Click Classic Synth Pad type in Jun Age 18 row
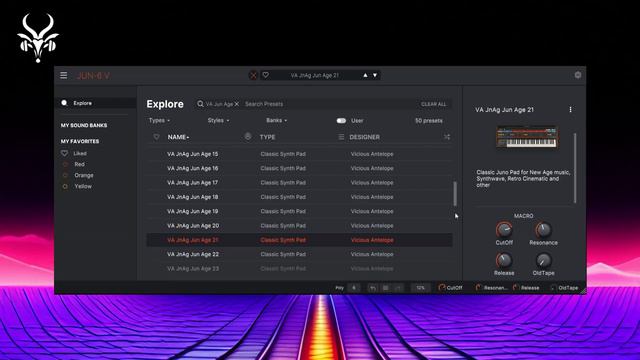 pos(283,197)
